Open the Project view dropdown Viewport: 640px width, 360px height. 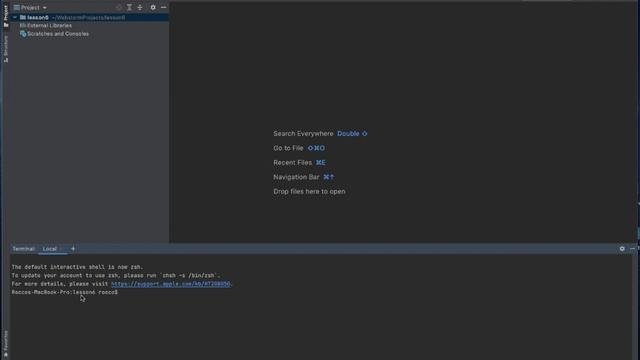(x=30, y=7)
